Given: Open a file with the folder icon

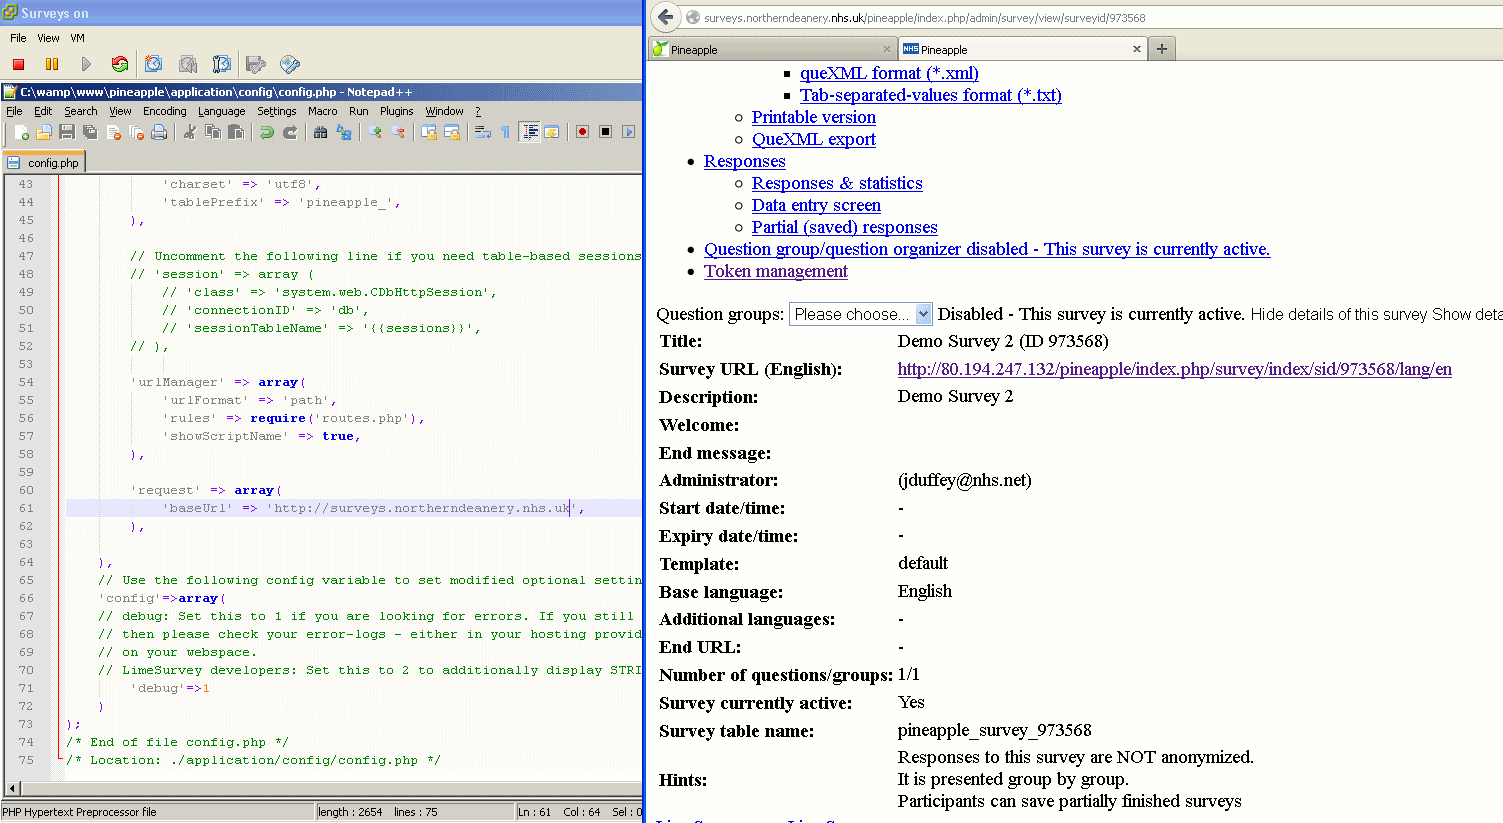Looking at the screenshot, I should [x=43, y=132].
